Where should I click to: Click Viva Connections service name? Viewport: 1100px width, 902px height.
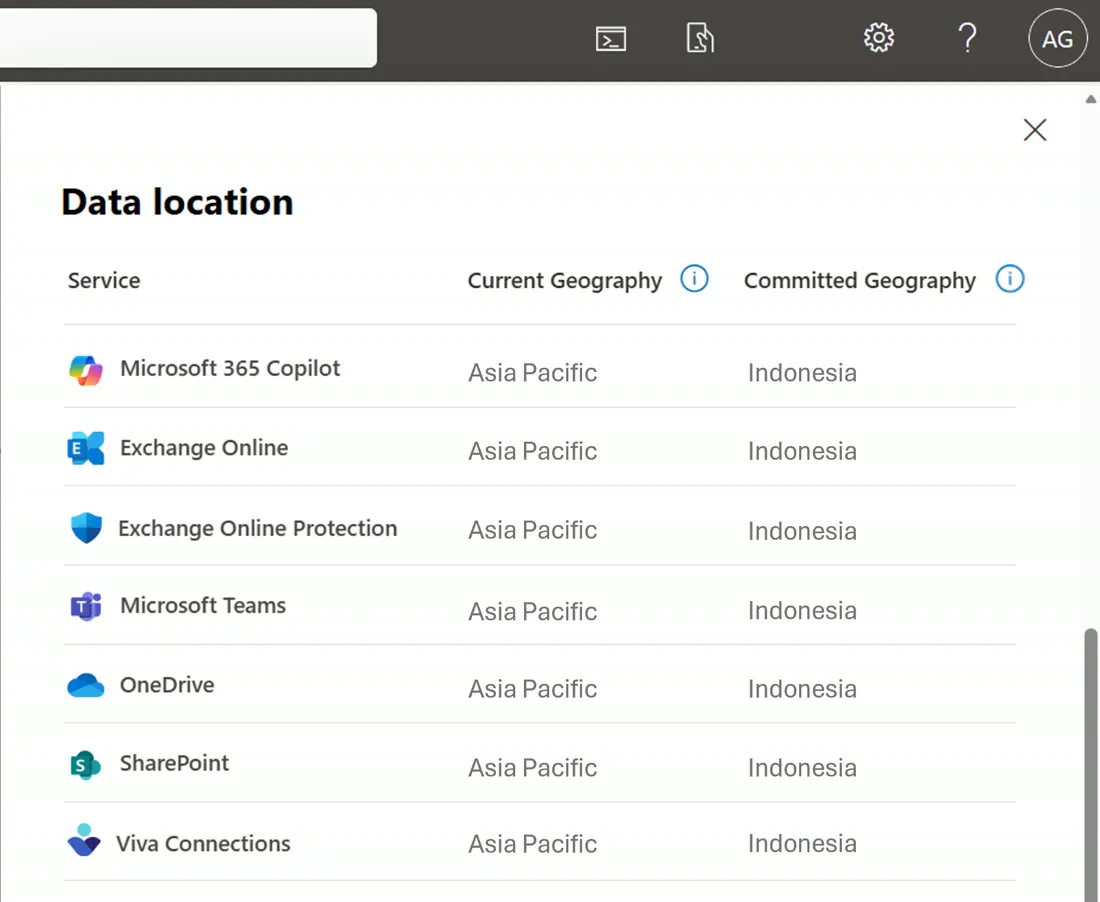[203, 843]
